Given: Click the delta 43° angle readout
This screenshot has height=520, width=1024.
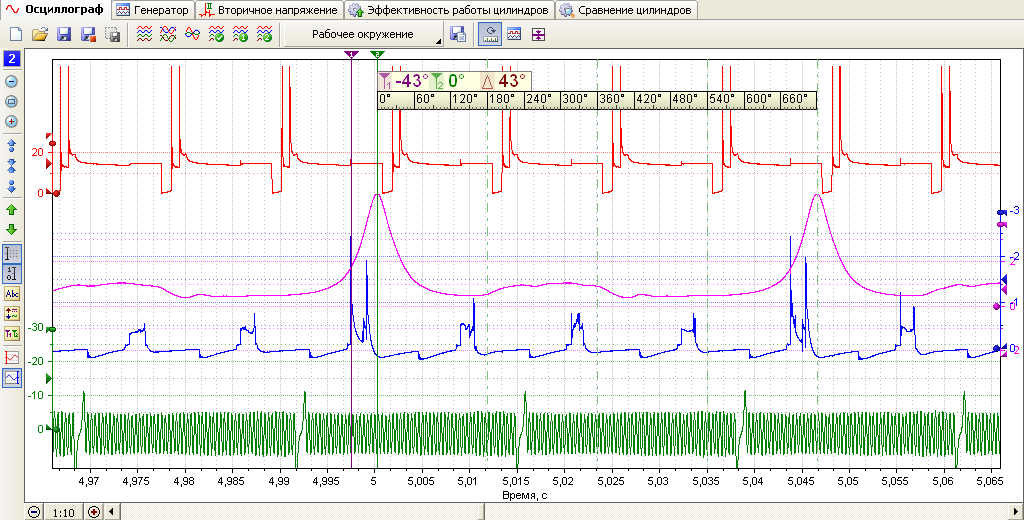Looking at the screenshot, I should [503, 81].
